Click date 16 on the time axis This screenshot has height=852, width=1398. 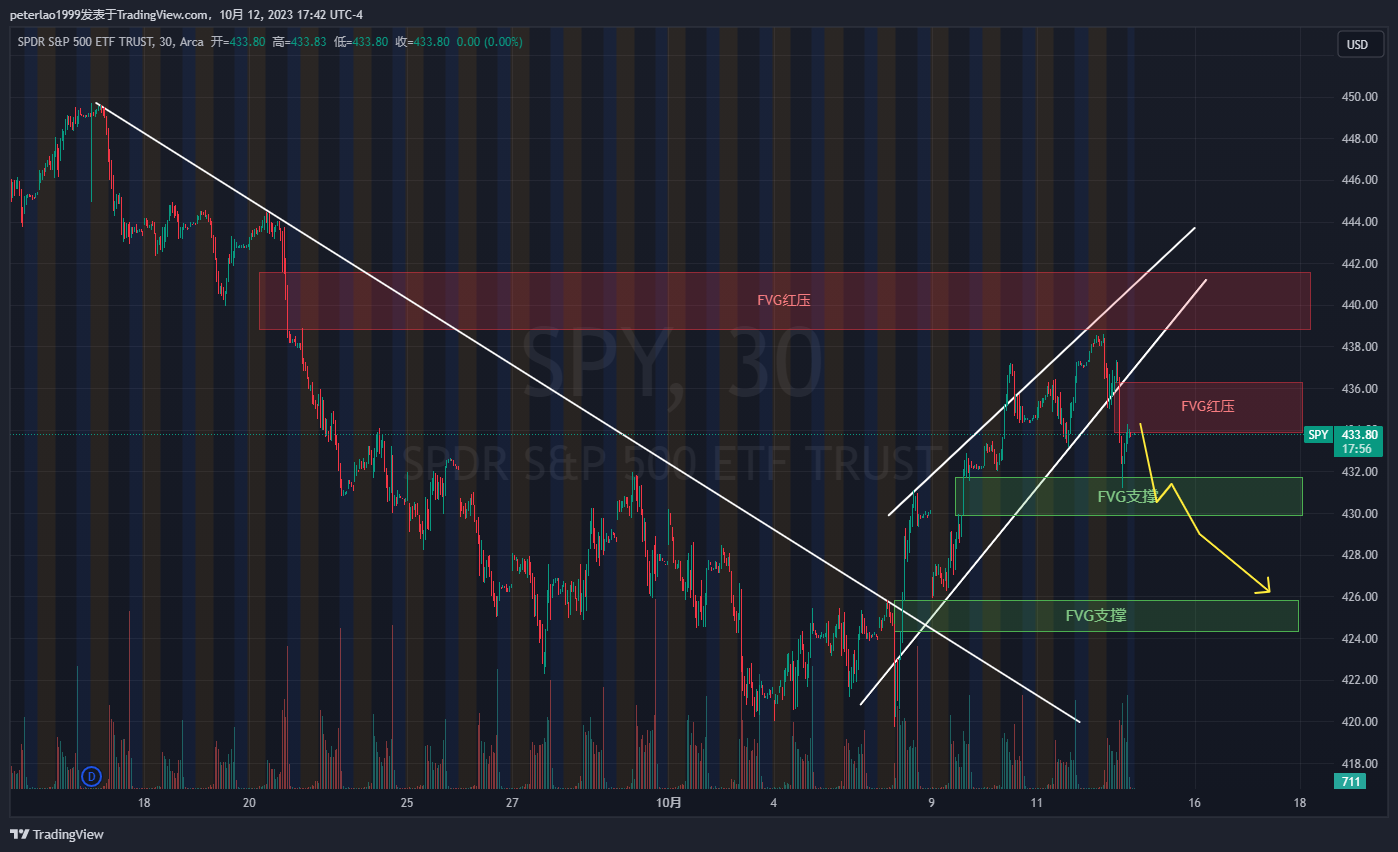pyautogui.click(x=1194, y=803)
